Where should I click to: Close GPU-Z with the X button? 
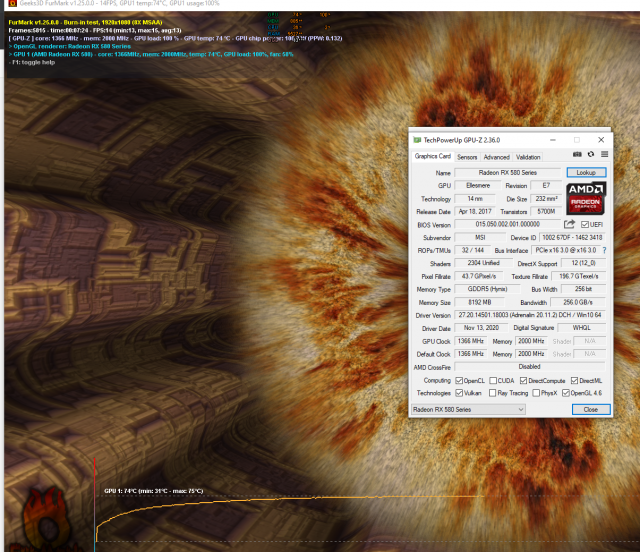601,140
